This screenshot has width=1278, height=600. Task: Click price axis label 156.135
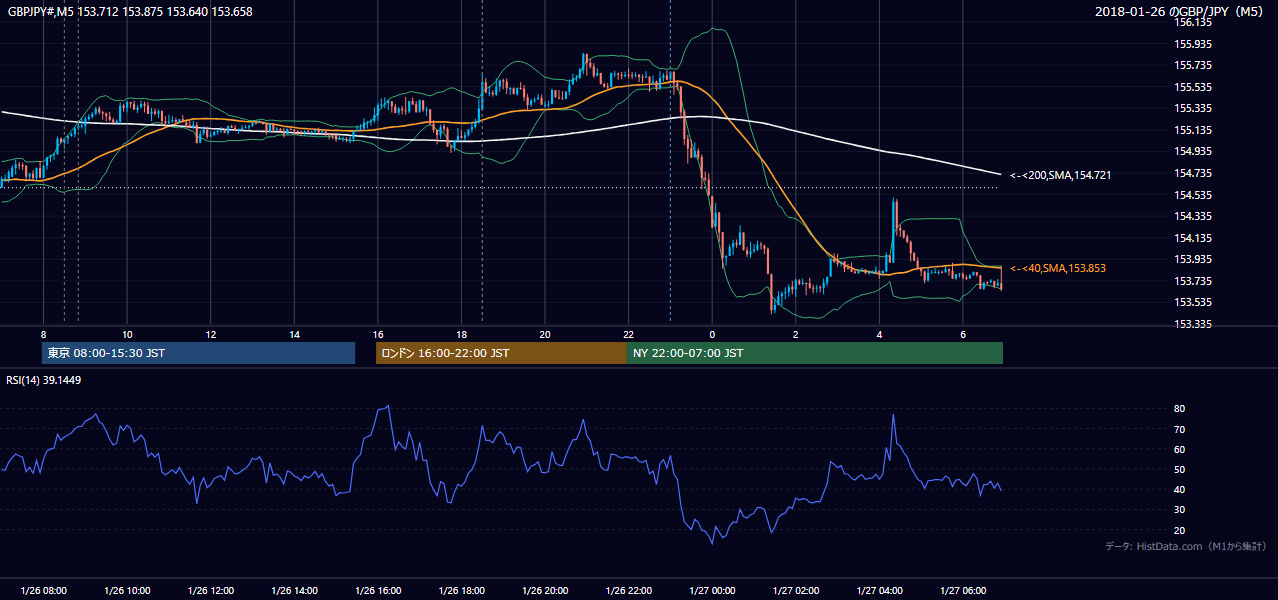click(1194, 22)
